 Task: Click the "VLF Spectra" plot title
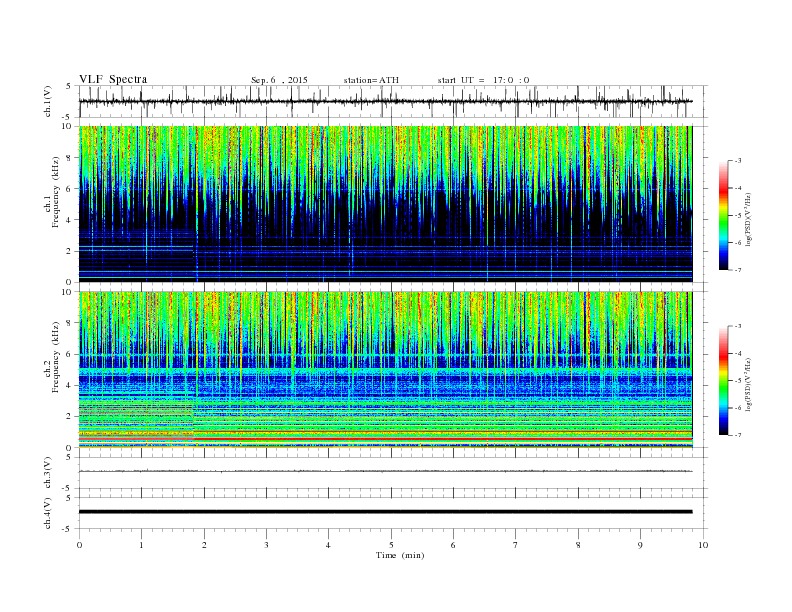pyautogui.click(x=113, y=79)
